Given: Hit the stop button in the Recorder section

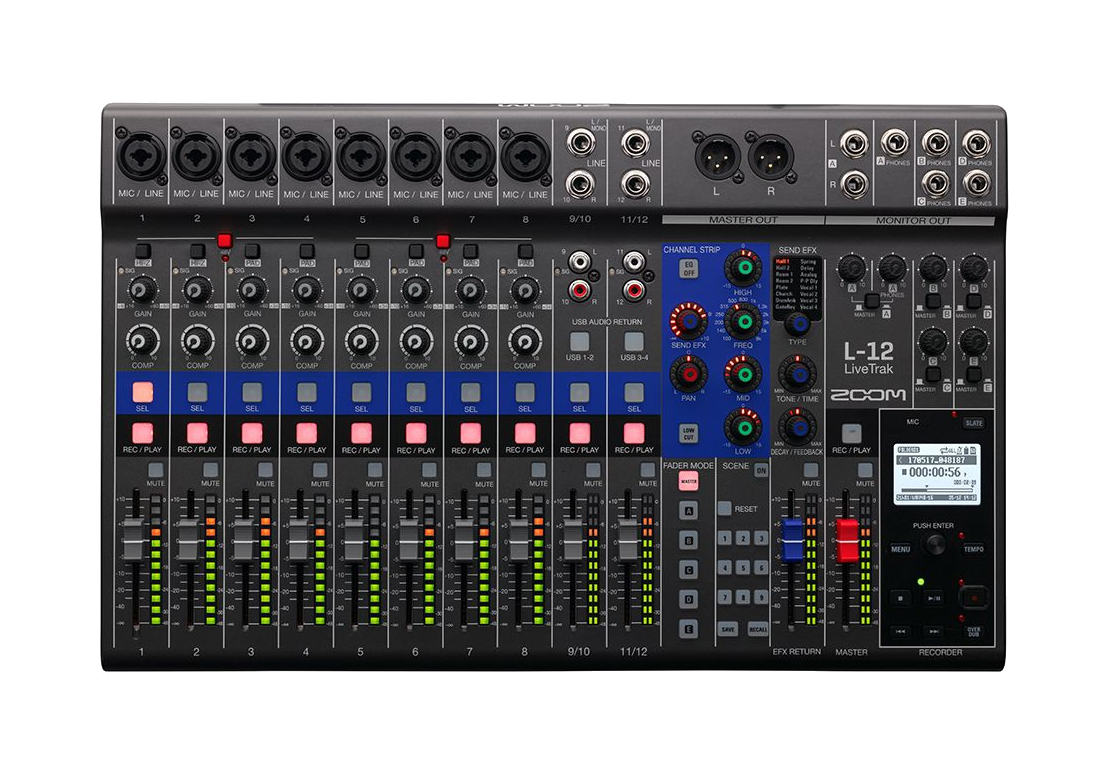Looking at the screenshot, I should pyautogui.click(x=900, y=598).
